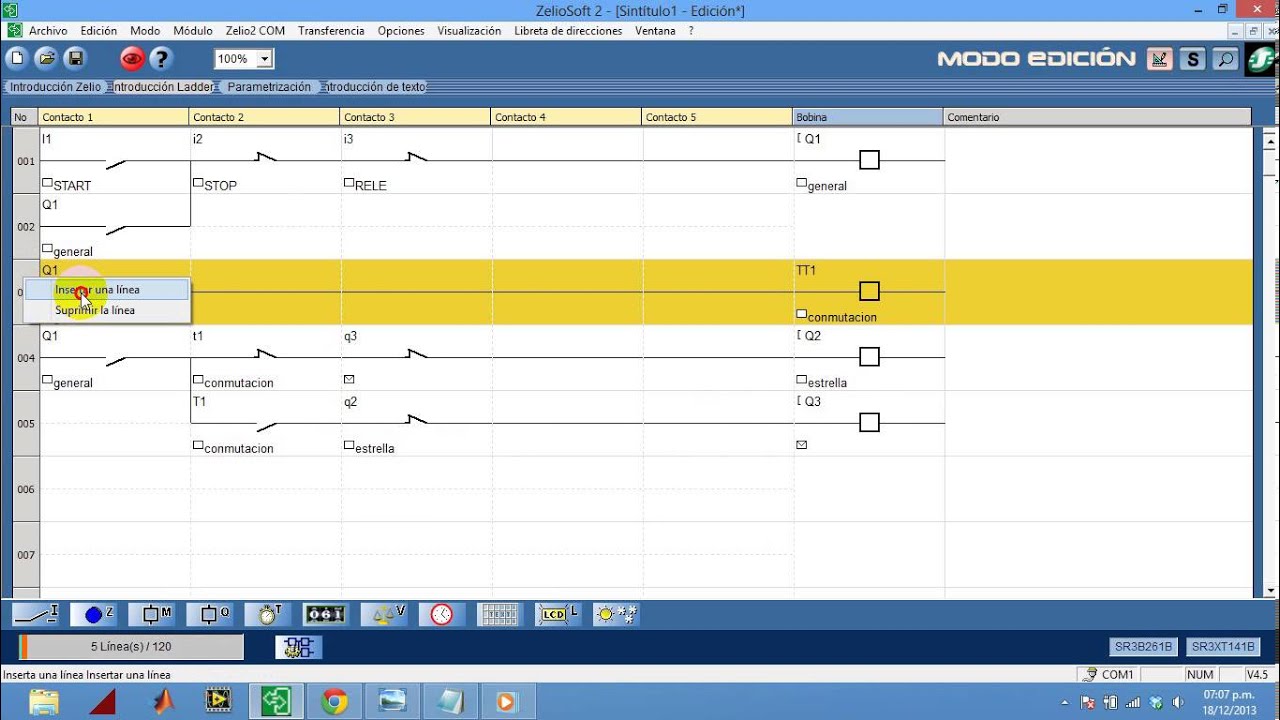
Task: Open the Zelio2 COM menu
Action: pyautogui.click(x=255, y=31)
